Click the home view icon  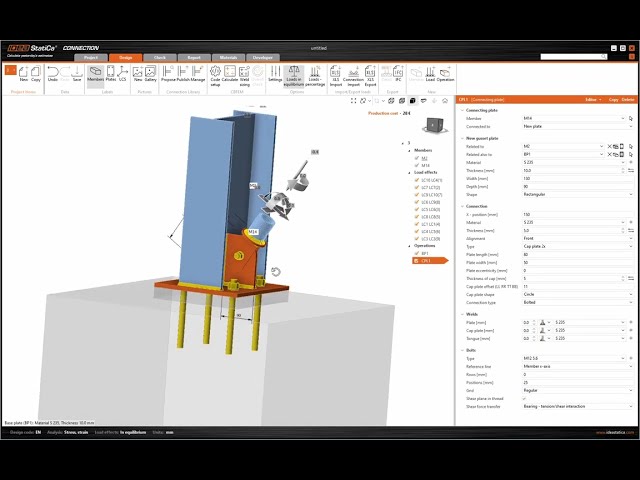[x=445, y=101]
